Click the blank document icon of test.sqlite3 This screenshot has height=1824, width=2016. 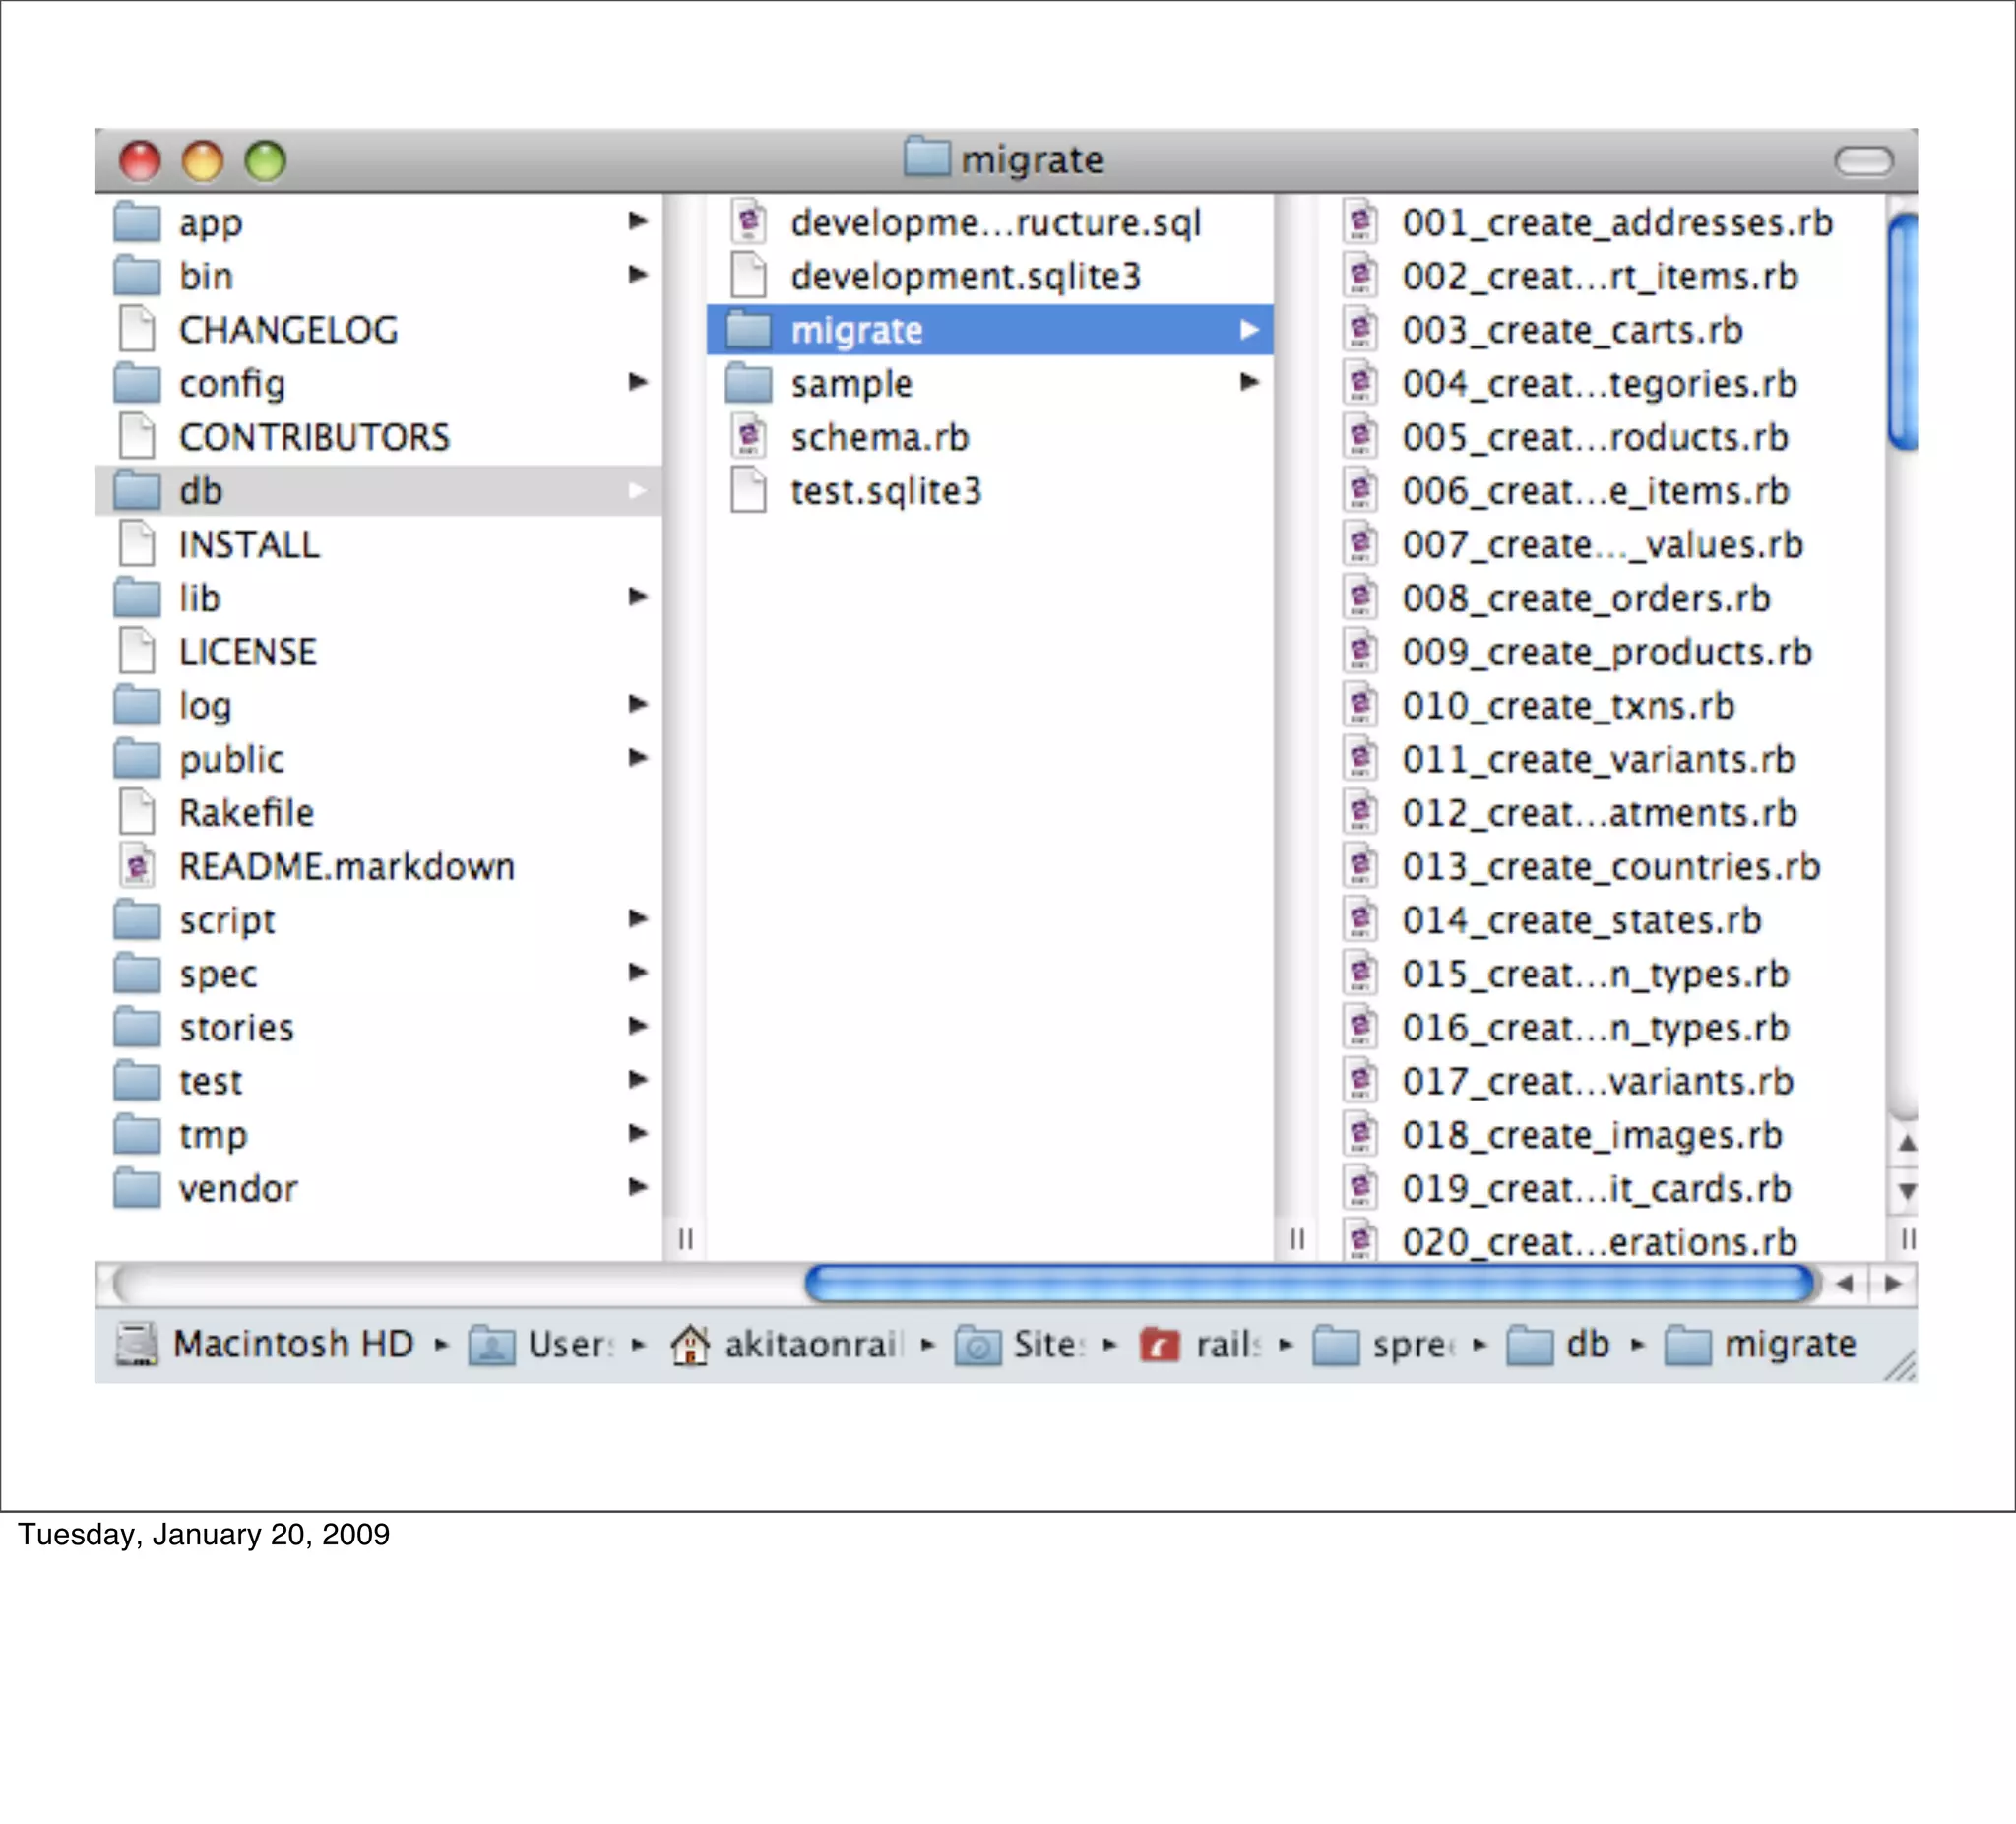click(748, 491)
